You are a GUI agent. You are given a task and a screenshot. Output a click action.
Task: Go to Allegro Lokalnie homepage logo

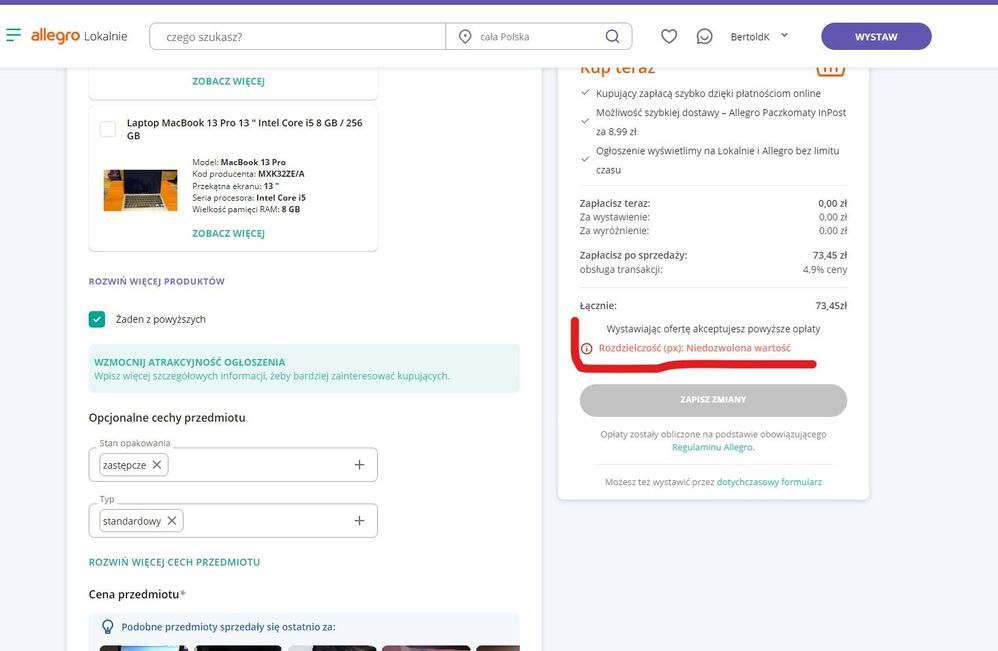pyautogui.click(x=79, y=36)
